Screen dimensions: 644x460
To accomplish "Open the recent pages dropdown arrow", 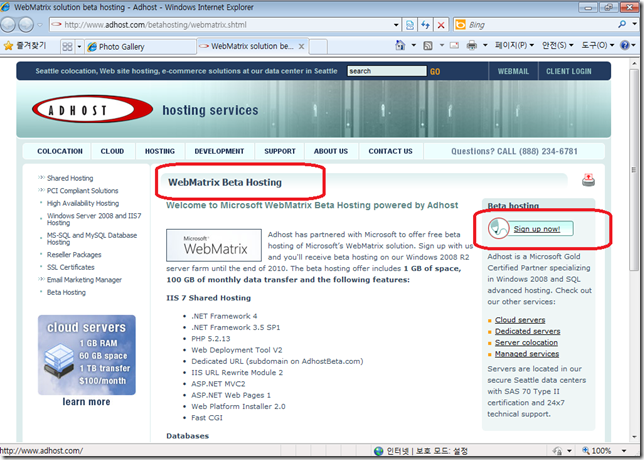I will [40, 25].
